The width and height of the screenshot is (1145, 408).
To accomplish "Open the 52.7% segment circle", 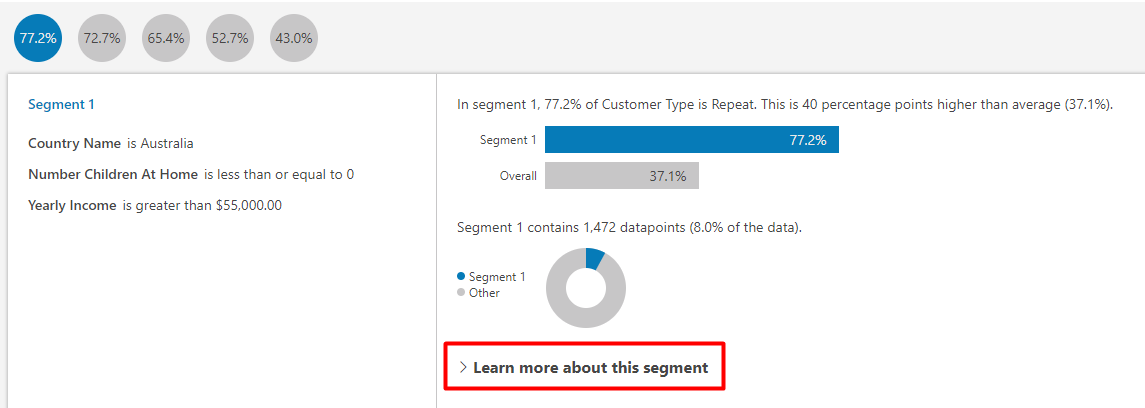I will point(230,38).
